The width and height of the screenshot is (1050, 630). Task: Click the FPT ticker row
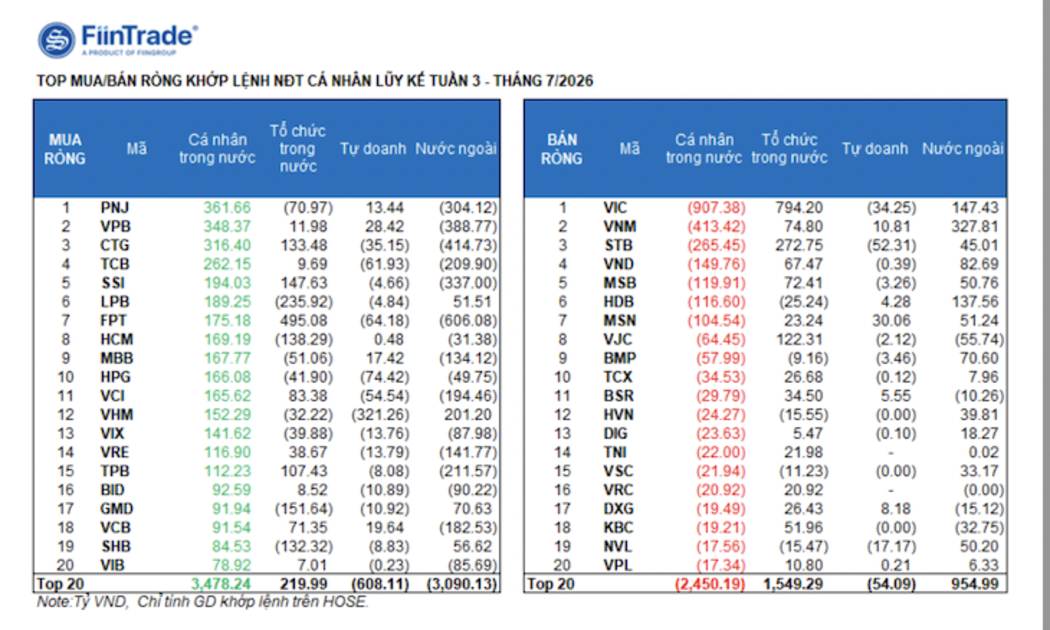click(267, 321)
